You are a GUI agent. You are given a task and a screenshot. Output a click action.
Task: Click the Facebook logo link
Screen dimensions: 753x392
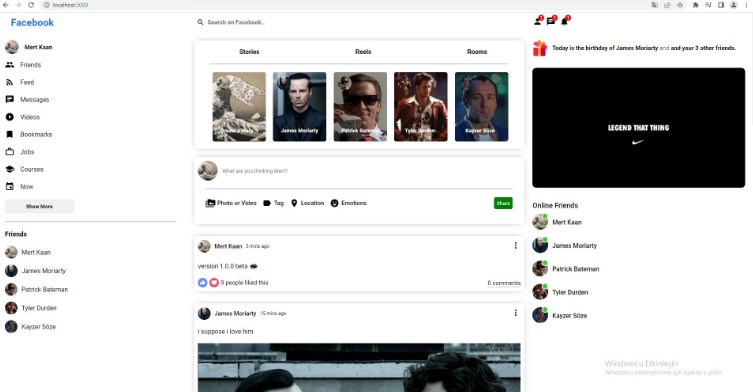[x=32, y=23]
